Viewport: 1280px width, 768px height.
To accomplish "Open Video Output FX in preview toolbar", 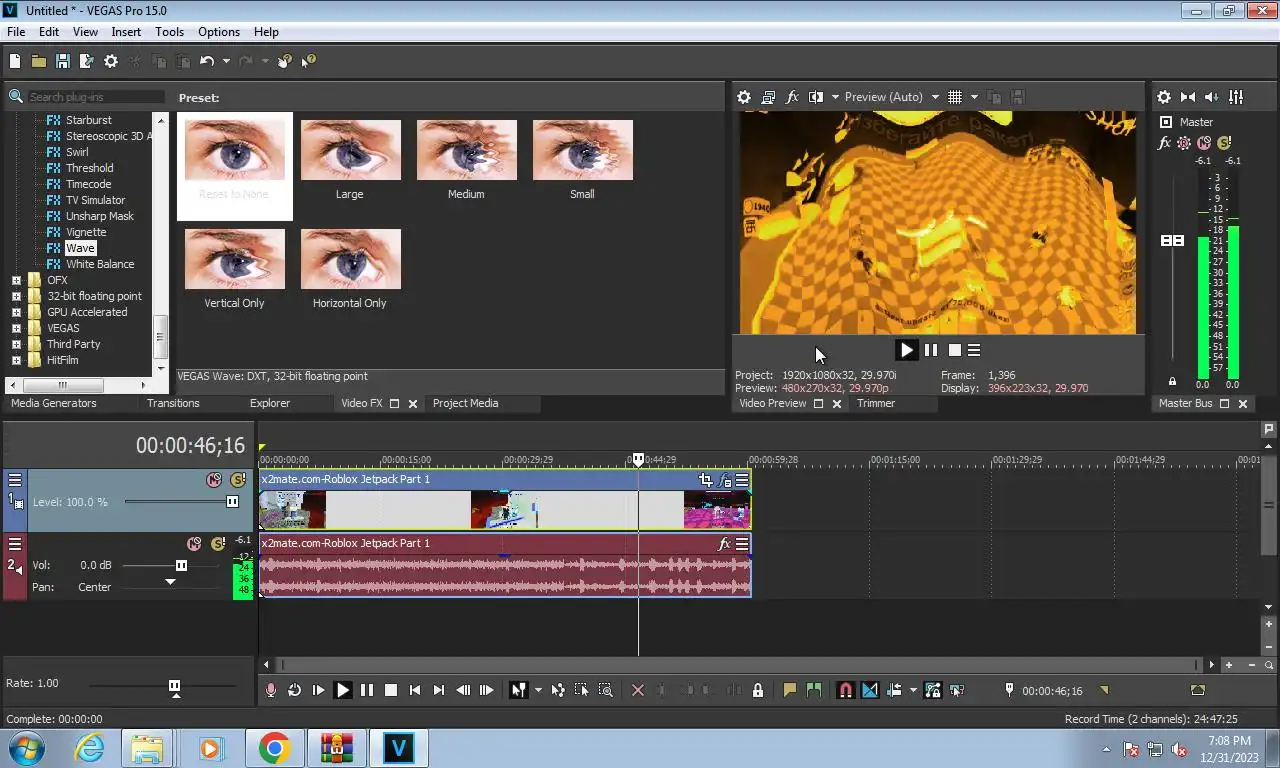I will click(792, 97).
